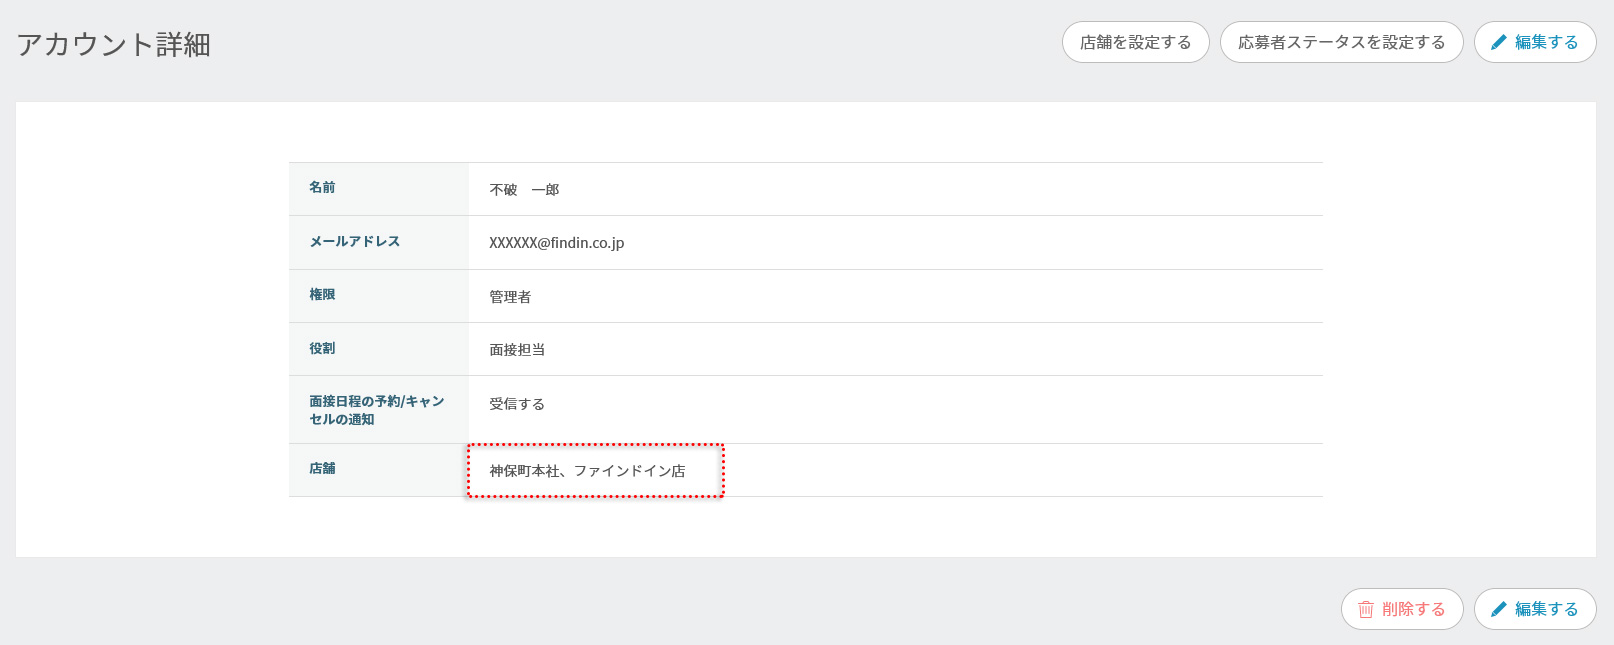
Task: Click the trash can icon next to 削除する
Action: (x=1365, y=609)
